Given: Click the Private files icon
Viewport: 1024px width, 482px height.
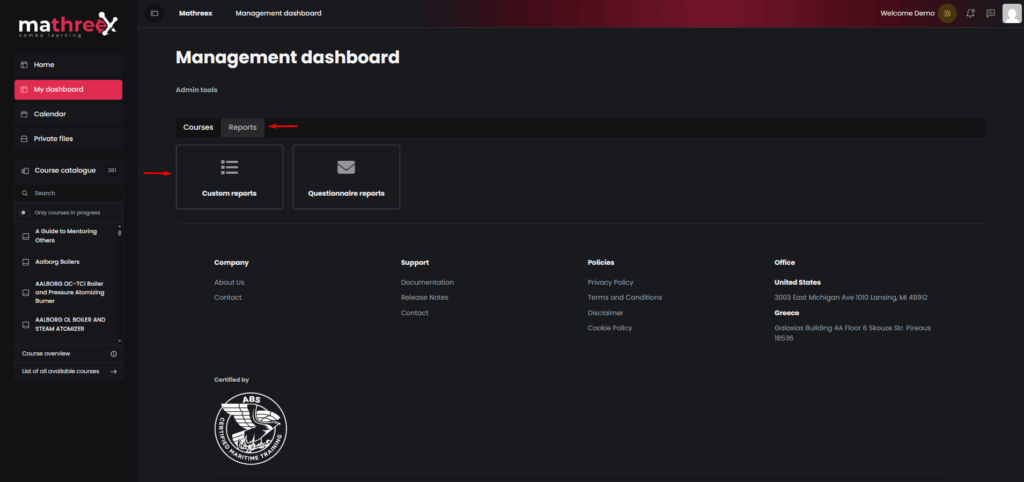Looking at the screenshot, I should (24, 138).
